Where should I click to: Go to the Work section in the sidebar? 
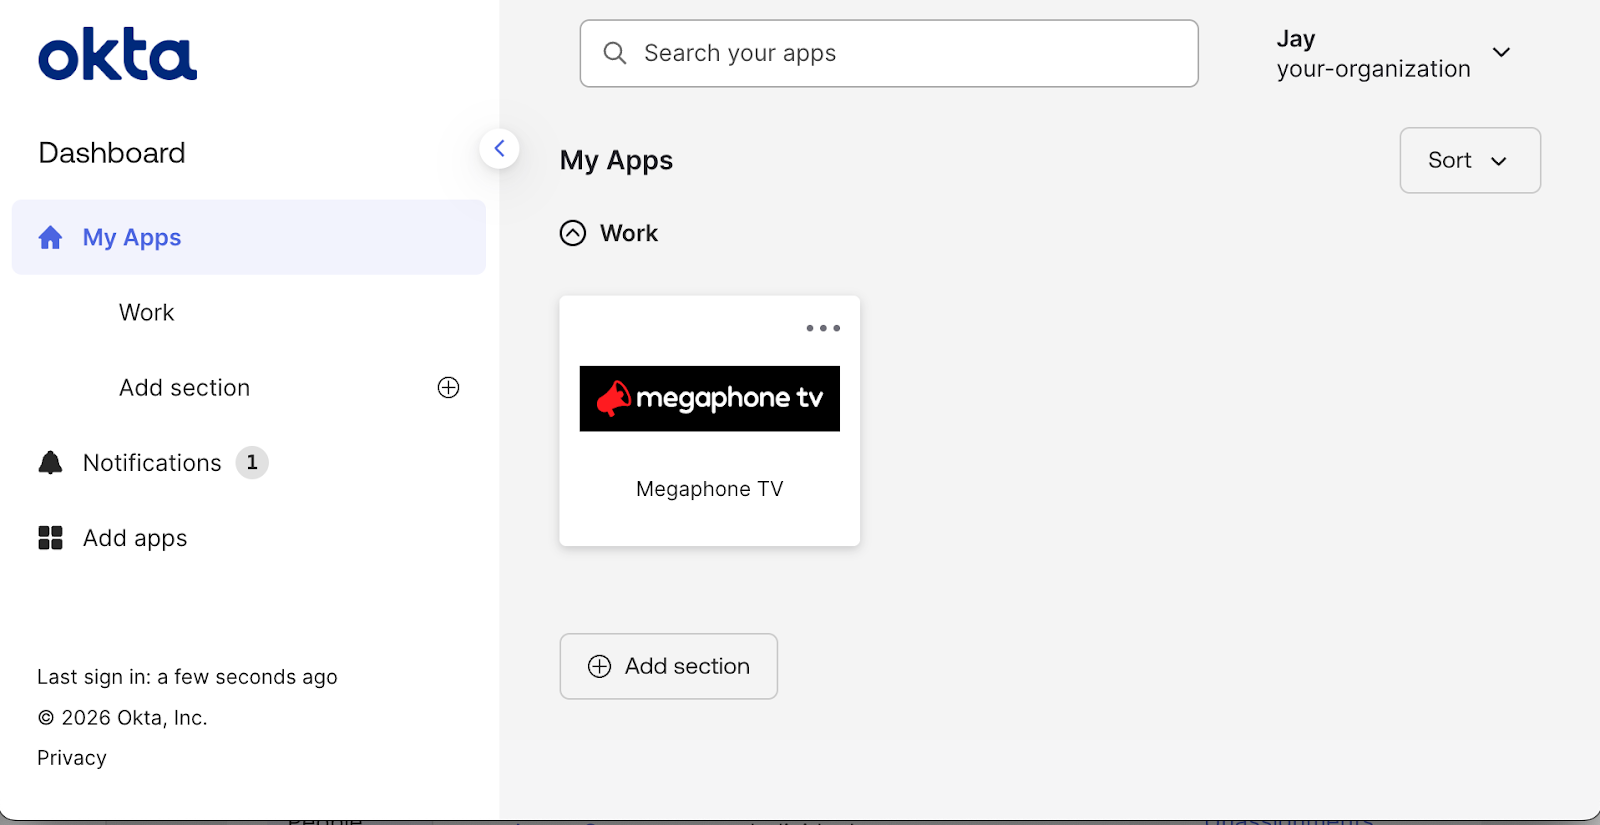(x=147, y=313)
